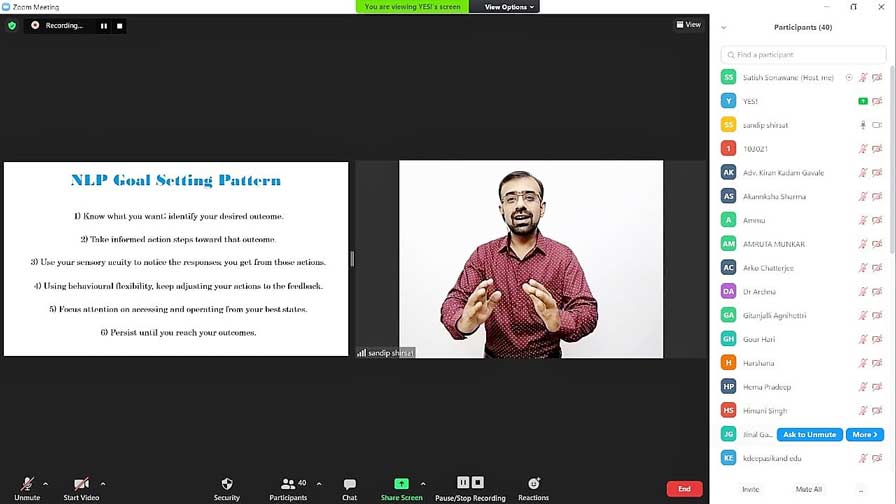Pause the recording from top-left indicator
The width and height of the screenshot is (896, 504).
103,26
